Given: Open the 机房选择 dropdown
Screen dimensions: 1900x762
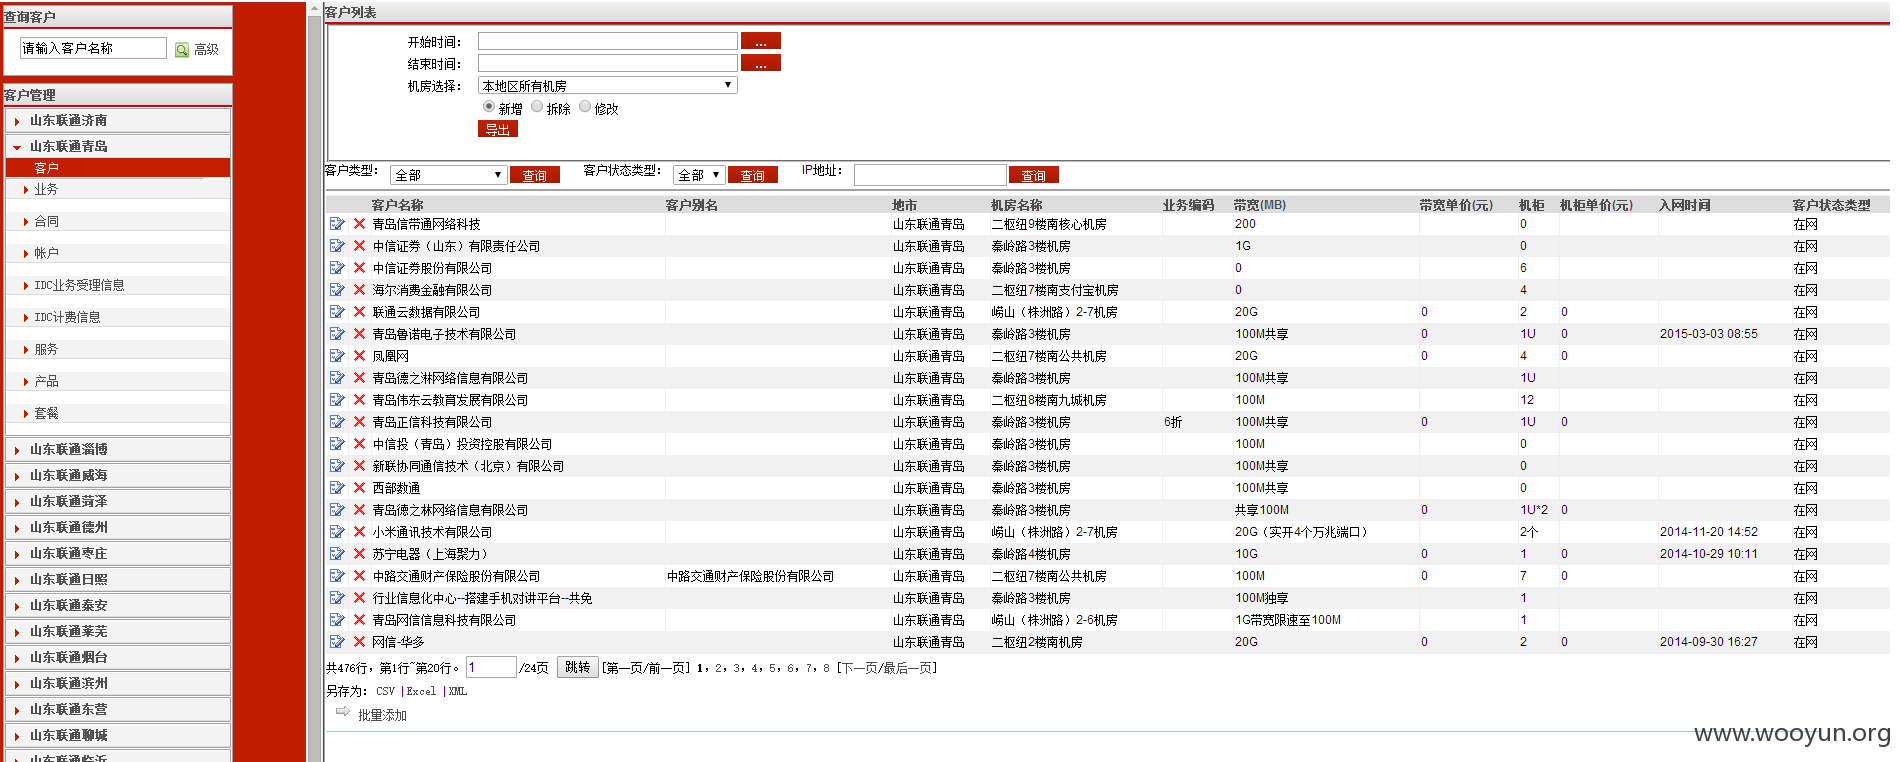Looking at the screenshot, I should point(608,86).
